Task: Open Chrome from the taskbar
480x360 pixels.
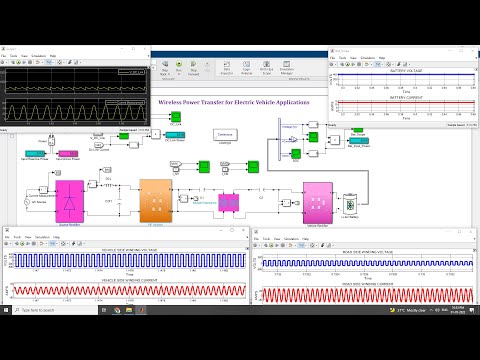Action: tap(117, 310)
